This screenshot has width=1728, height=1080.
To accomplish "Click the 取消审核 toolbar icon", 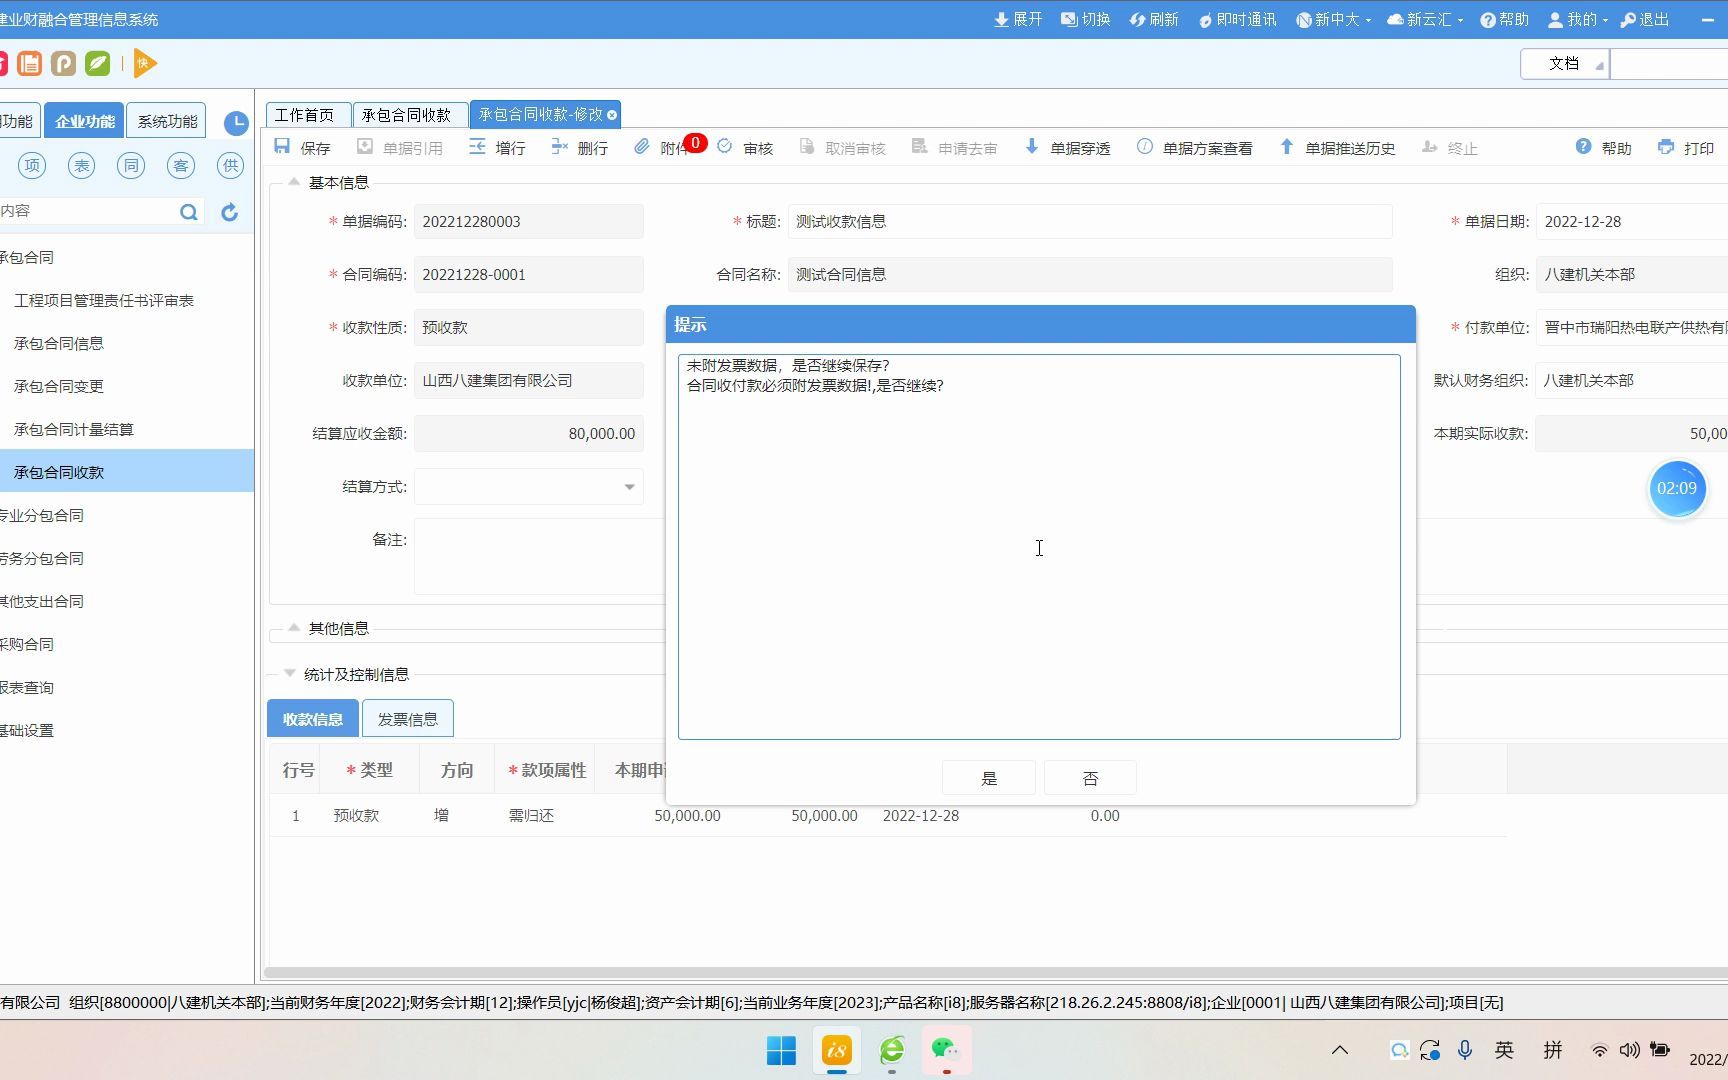I will [807, 146].
